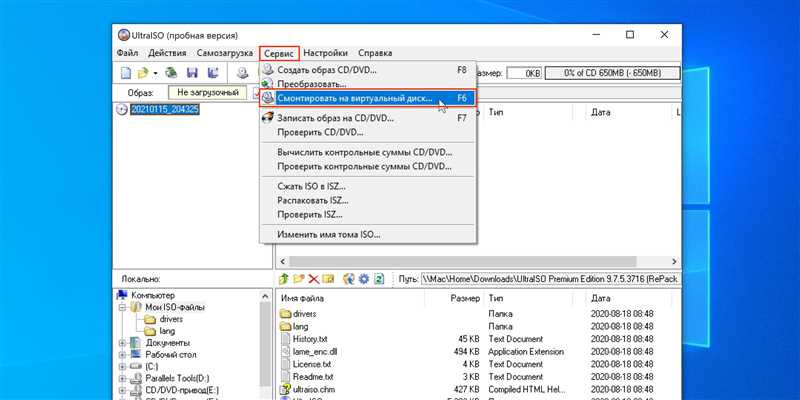800x400 pixels.
Task: Sort local list by Размер column
Action: 465,298
